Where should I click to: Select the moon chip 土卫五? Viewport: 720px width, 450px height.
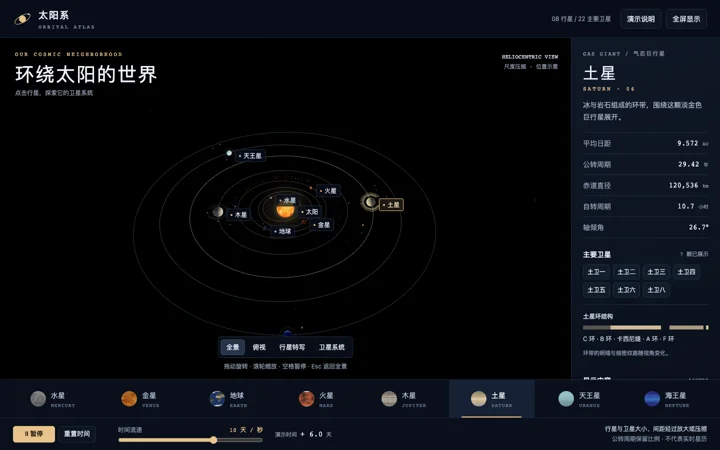[596, 290]
